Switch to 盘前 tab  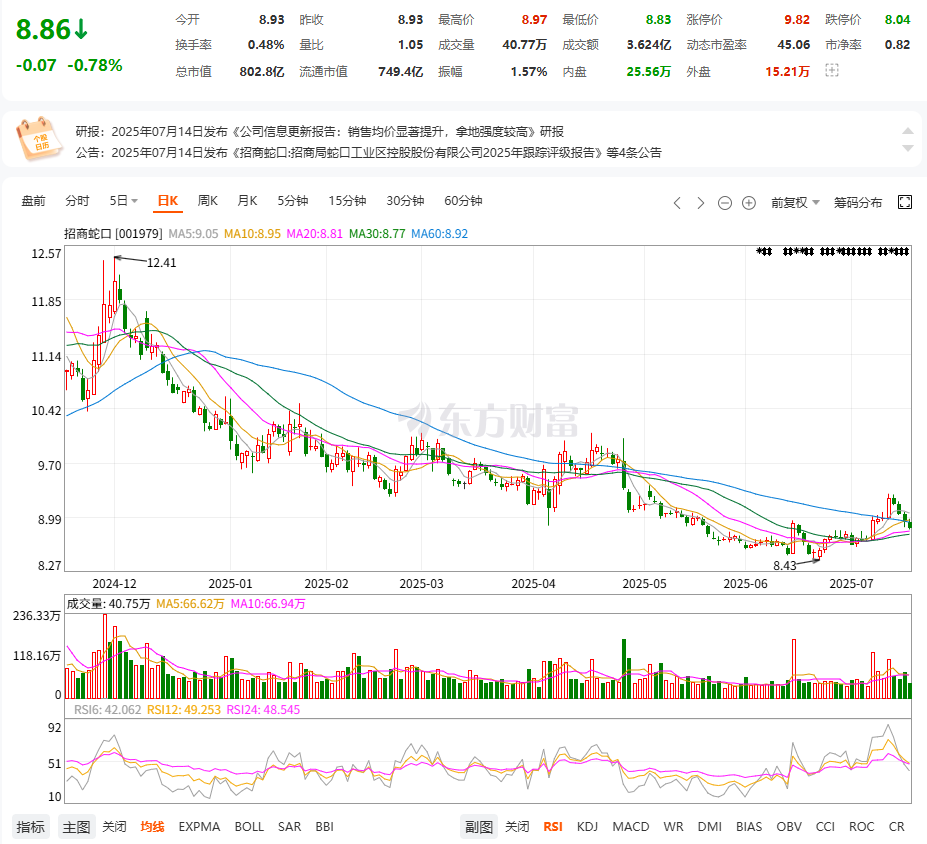33,201
